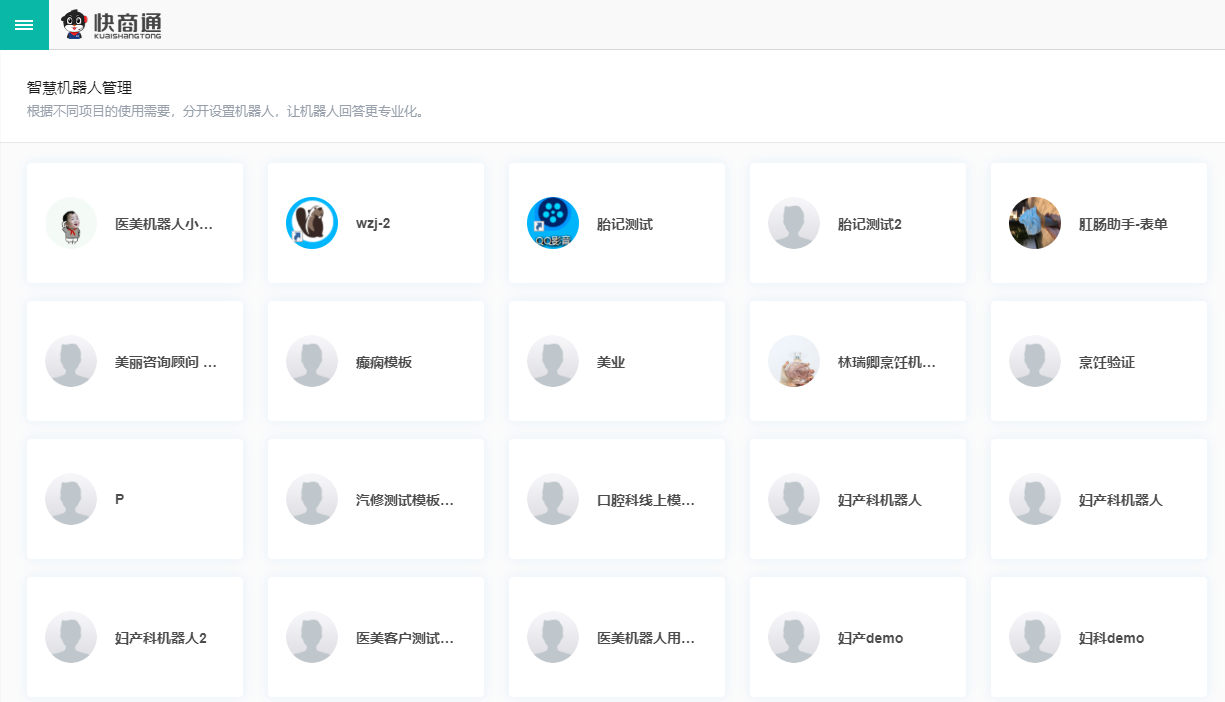1225x702 pixels.
Task: Click the default avatar of 癫痫模板
Action: (x=312, y=361)
